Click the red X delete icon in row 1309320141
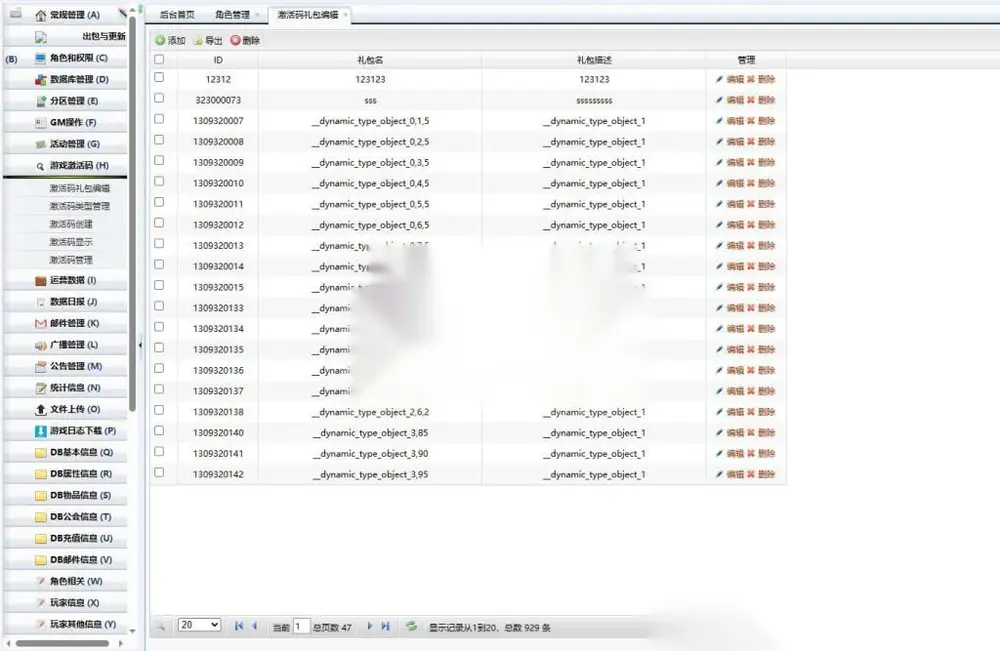This screenshot has height=651, width=1000. (x=751, y=453)
